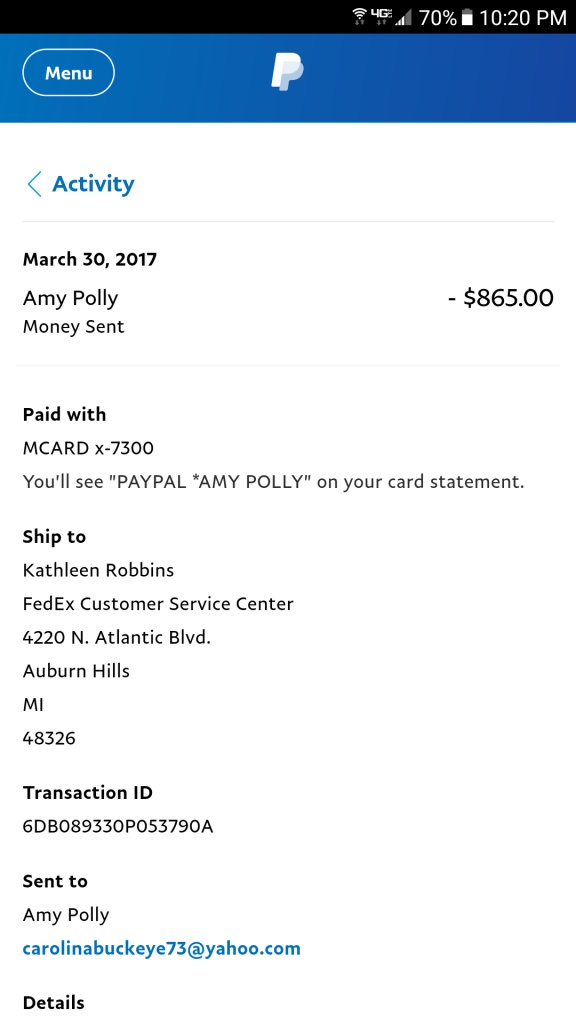Open the carolinabuckeye73@yahoo.com email link
The height and width of the screenshot is (1024, 576).
[x=162, y=948]
